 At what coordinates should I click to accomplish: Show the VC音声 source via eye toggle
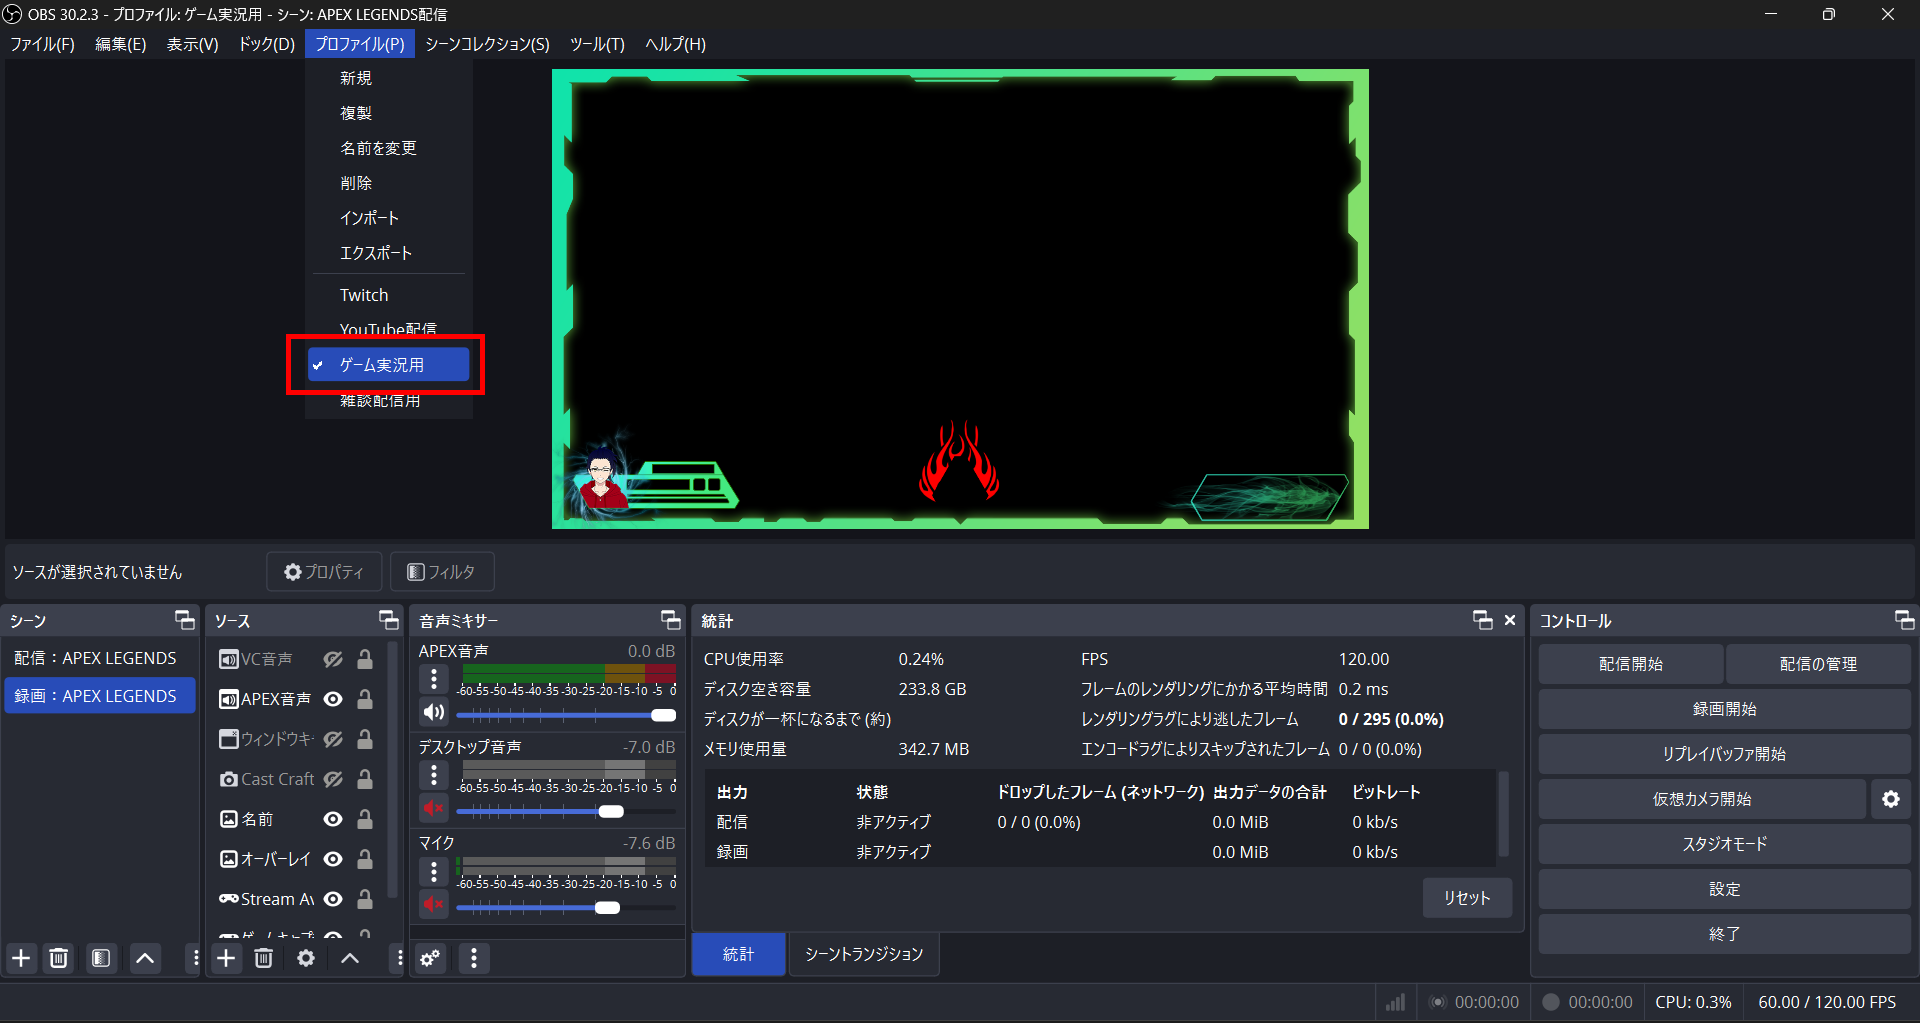(333, 659)
